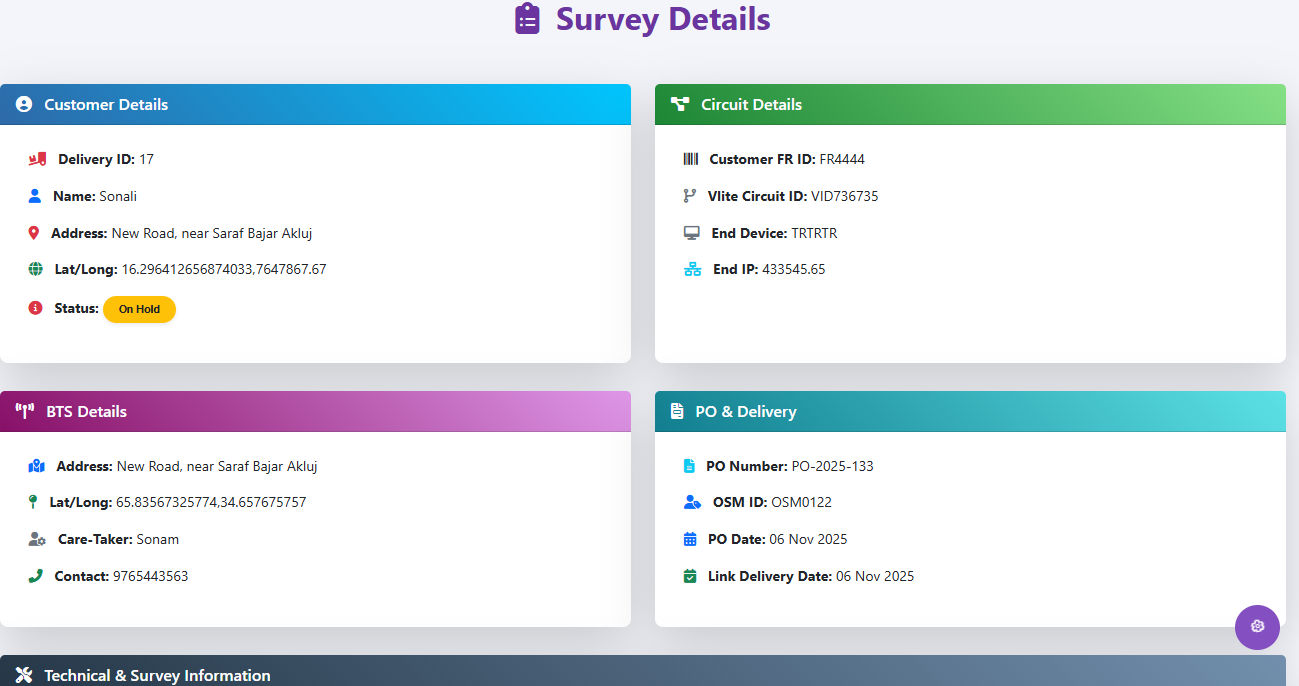Open the purple floating settings button
The width and height of the screenshot is (1299, 686).
(1257, 627)
